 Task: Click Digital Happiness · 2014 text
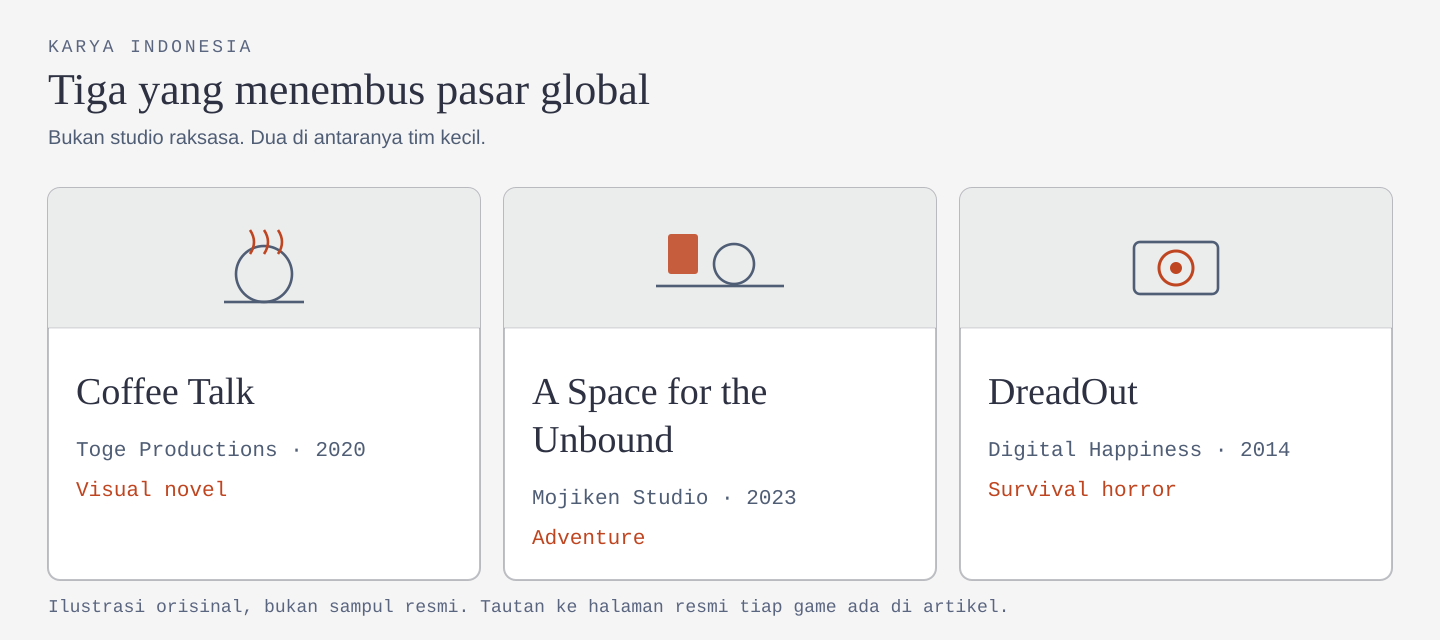[1139, 450]
